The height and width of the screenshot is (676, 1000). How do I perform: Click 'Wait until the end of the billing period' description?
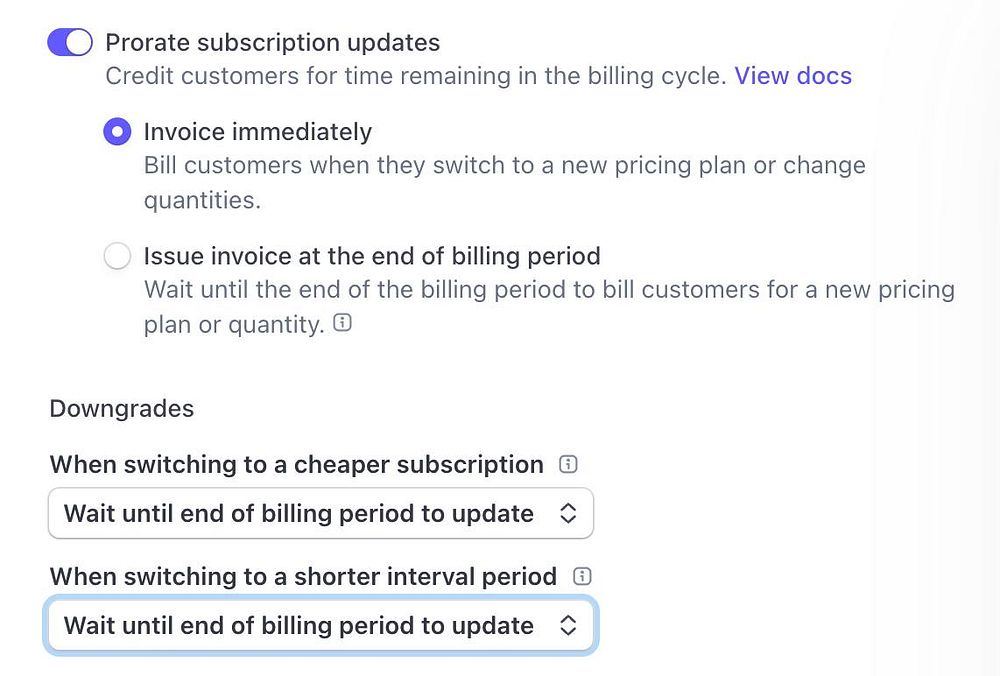pos(548,290)
